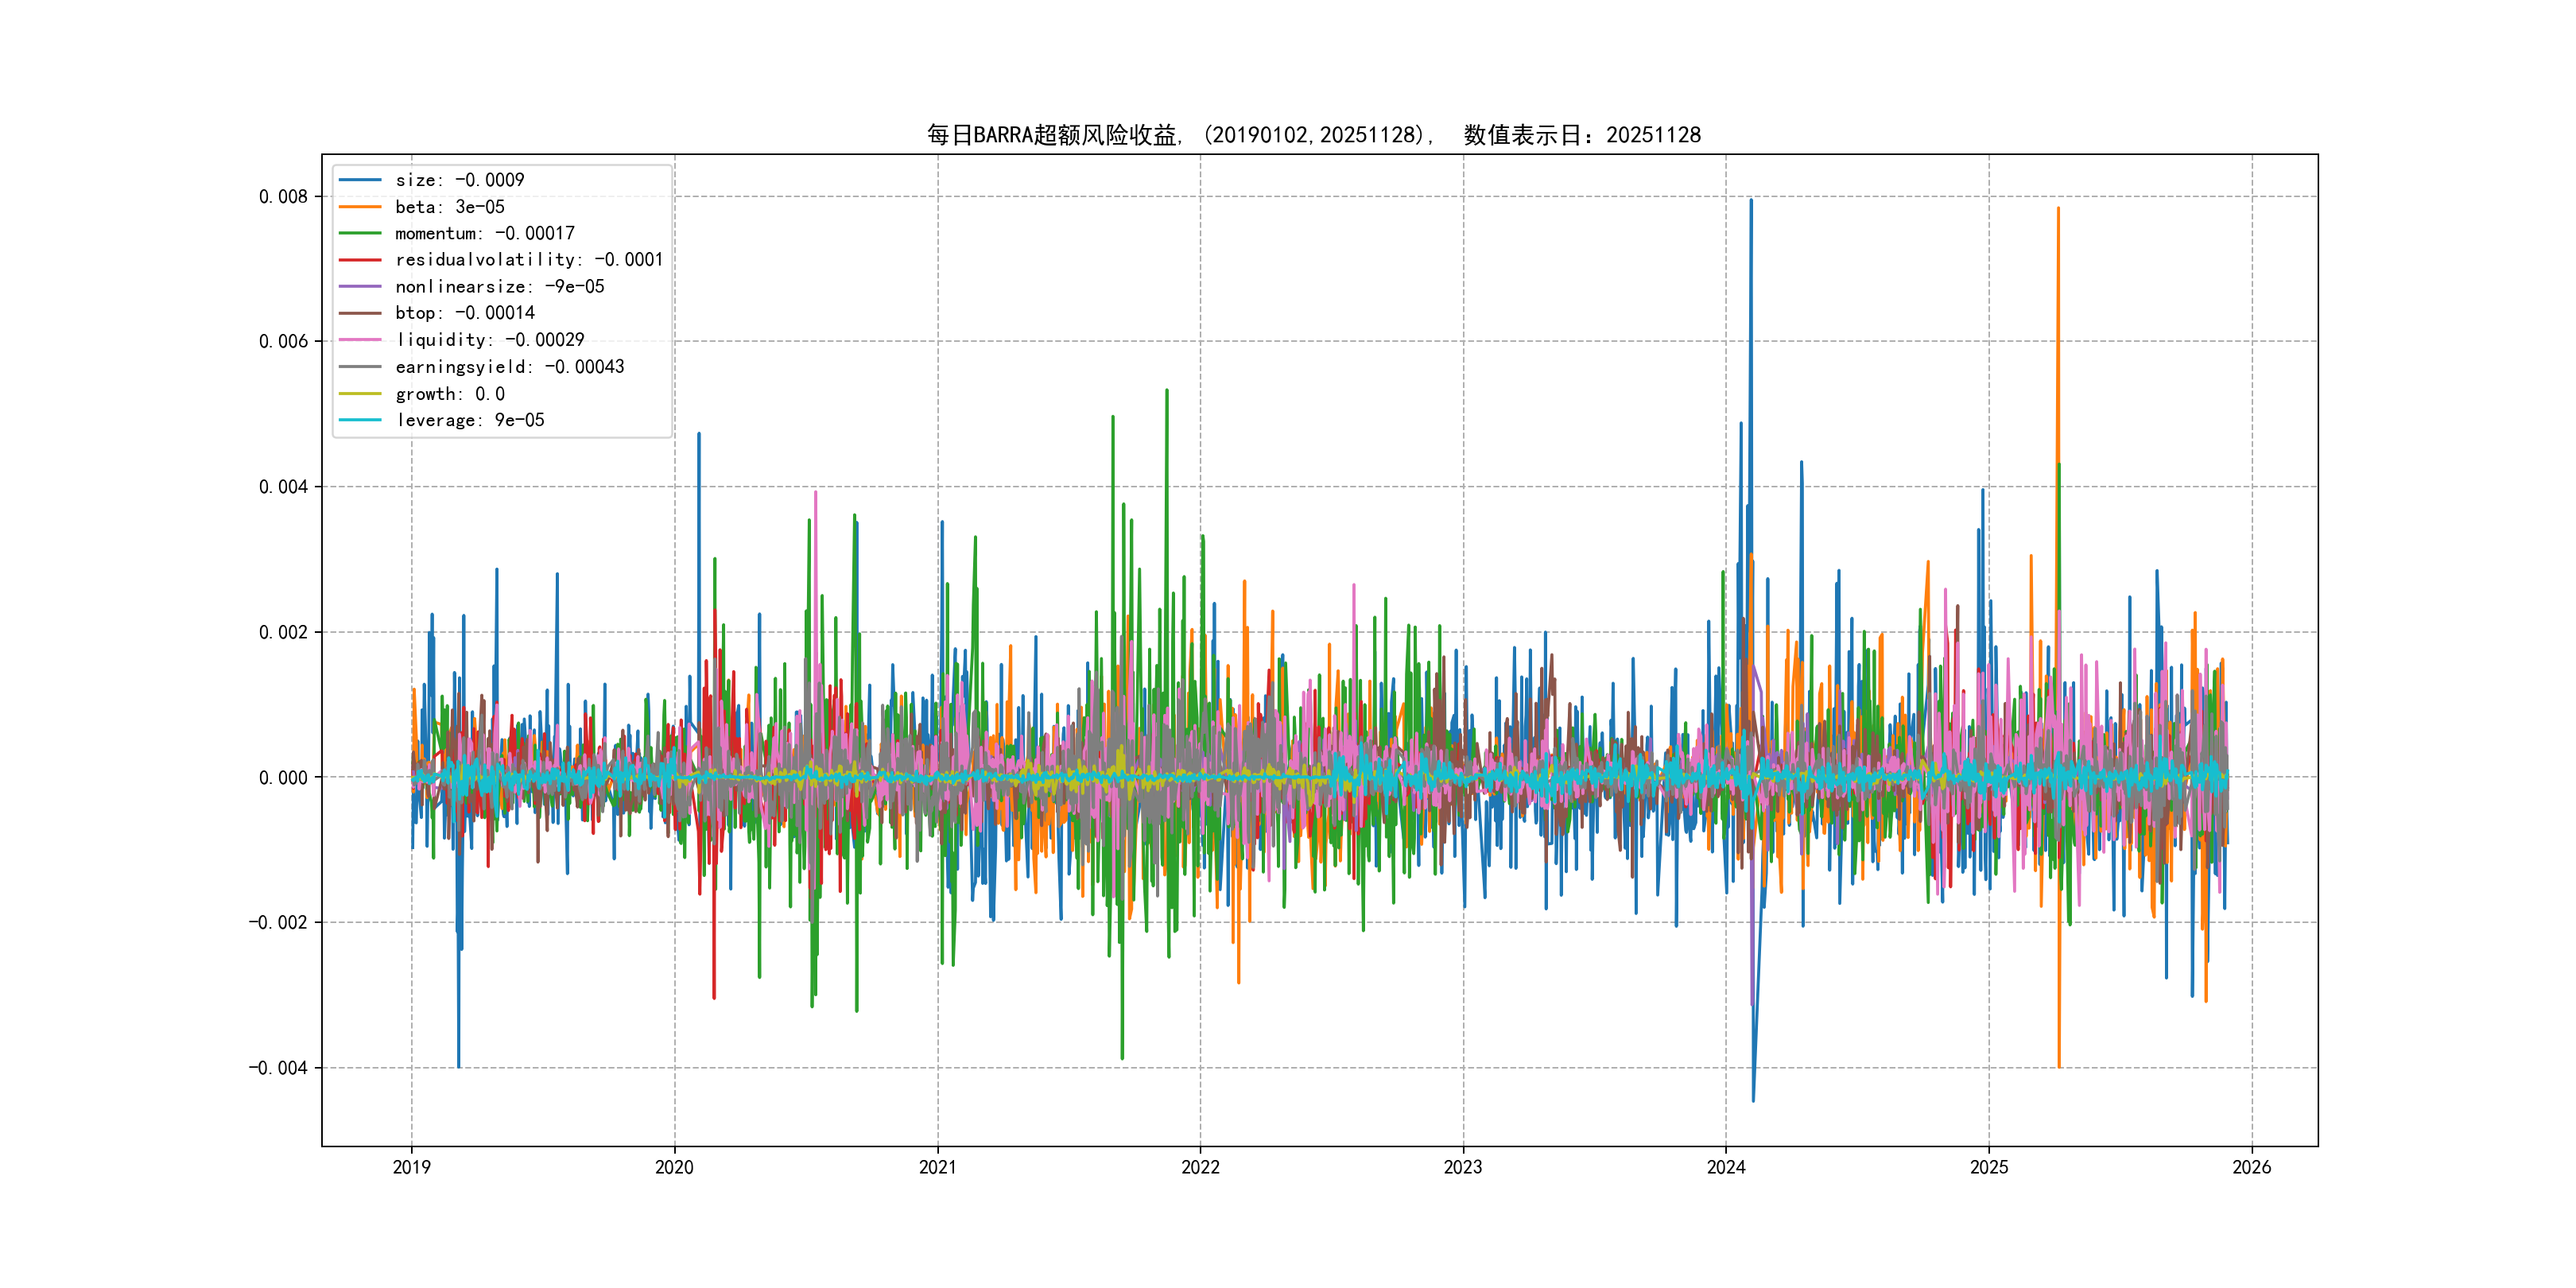
Task: Select the 'earningsyield: -0.00043' legend label
Action: click(x=510, y=367)
